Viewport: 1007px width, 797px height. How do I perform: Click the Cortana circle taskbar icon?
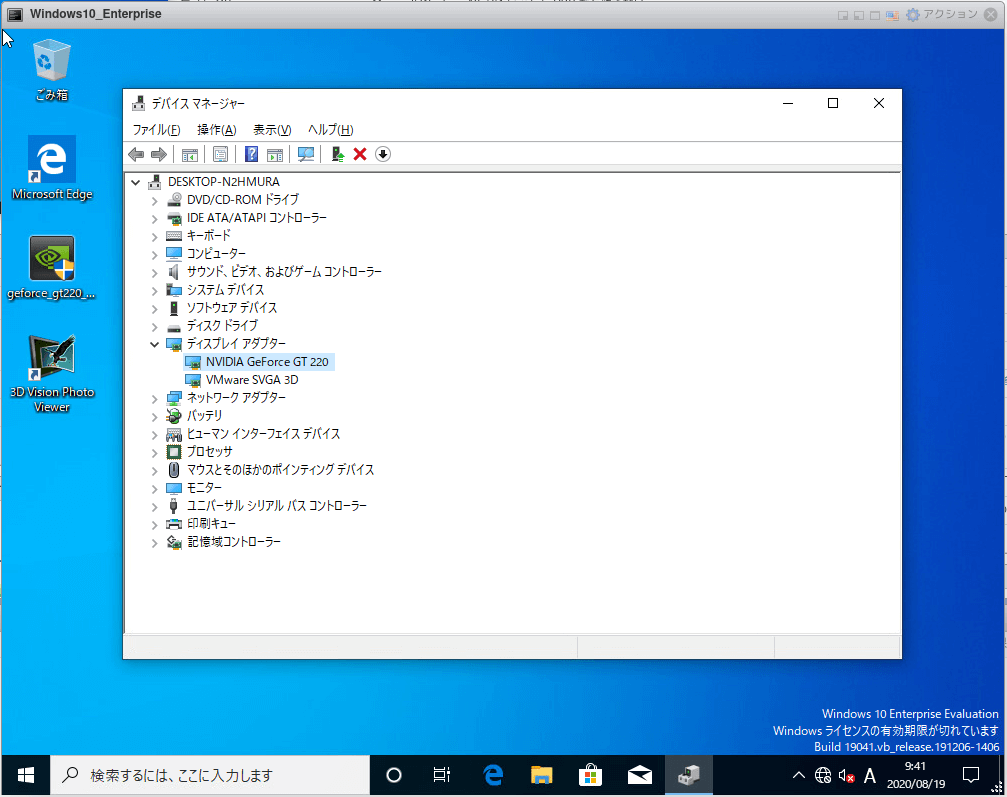click(x=394, y=775)
